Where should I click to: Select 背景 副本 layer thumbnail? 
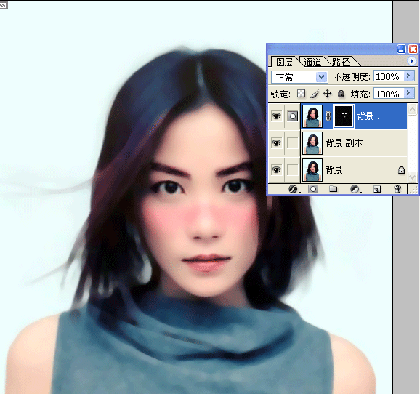pyautogui.click(x=312, y=143)
